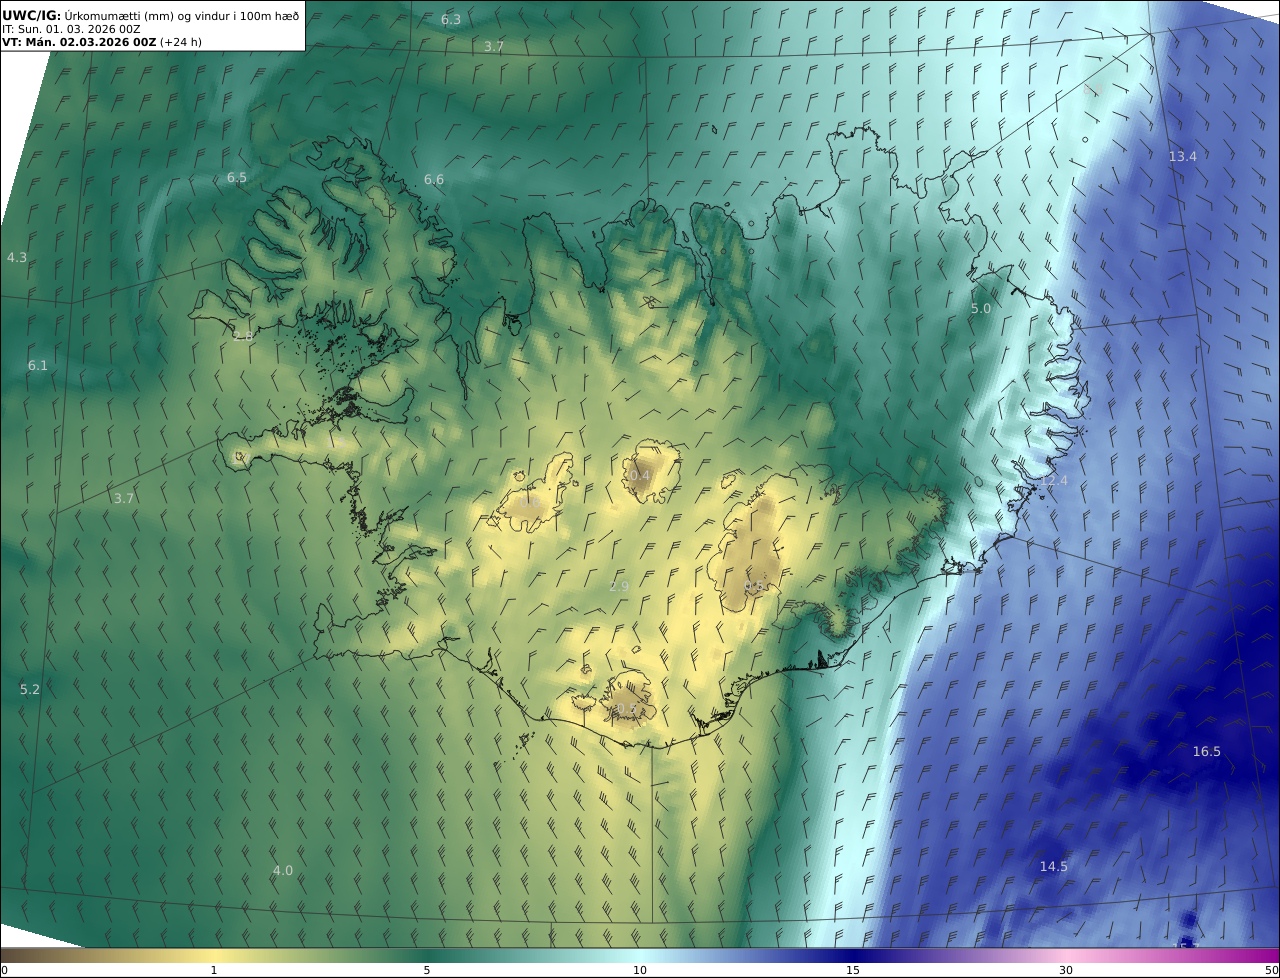Viewport: 1280px width, 978px height.
Task: Click the 50 tick label on color scale
Action: [1272, 970]
